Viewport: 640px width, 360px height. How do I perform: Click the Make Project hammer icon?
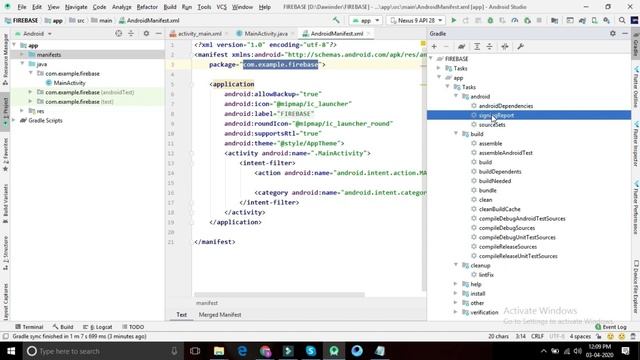[336, 20]
